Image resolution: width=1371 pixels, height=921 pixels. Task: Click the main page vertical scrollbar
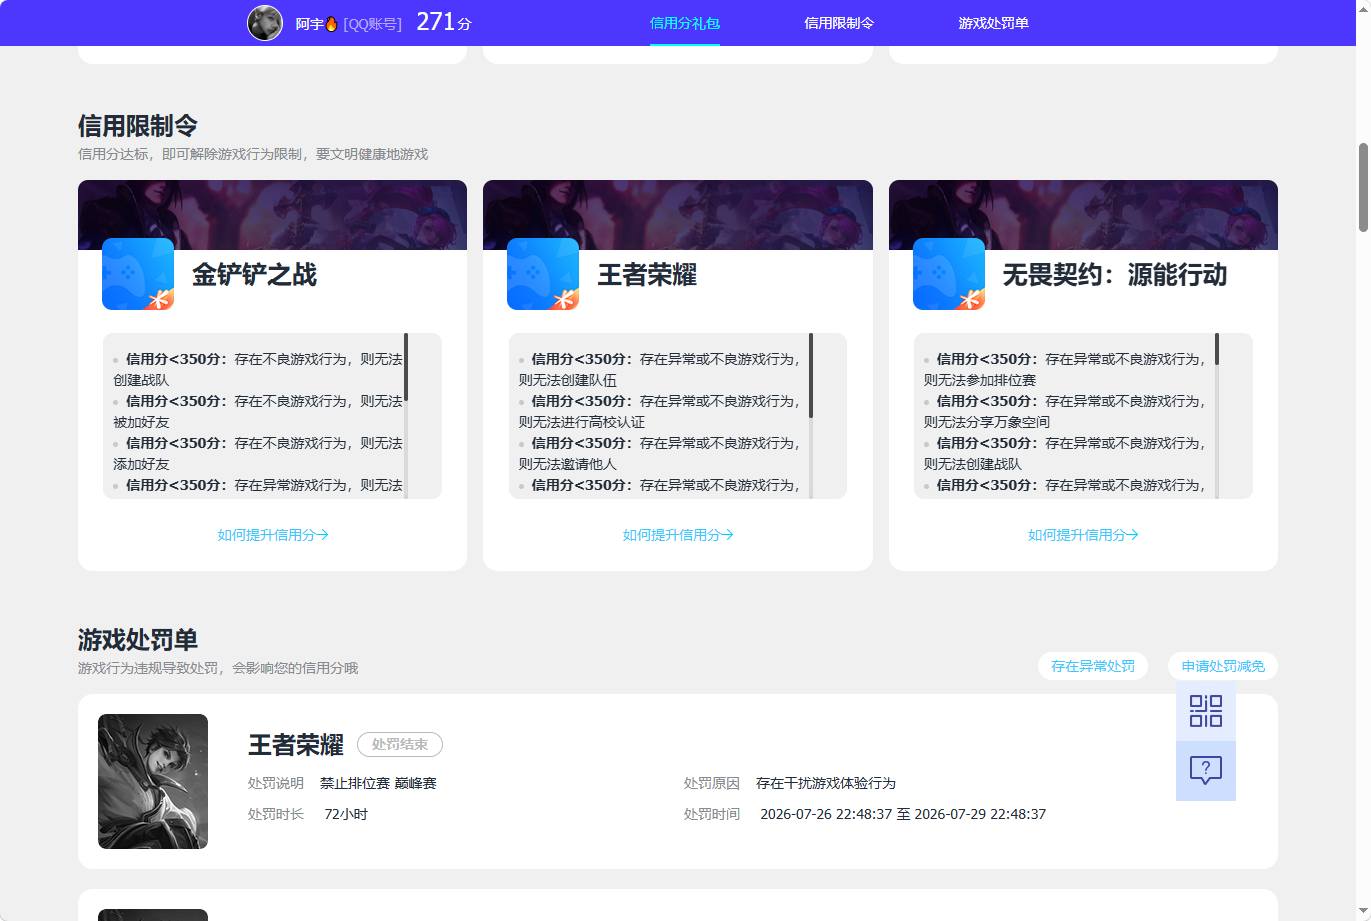coord(1363,187)
